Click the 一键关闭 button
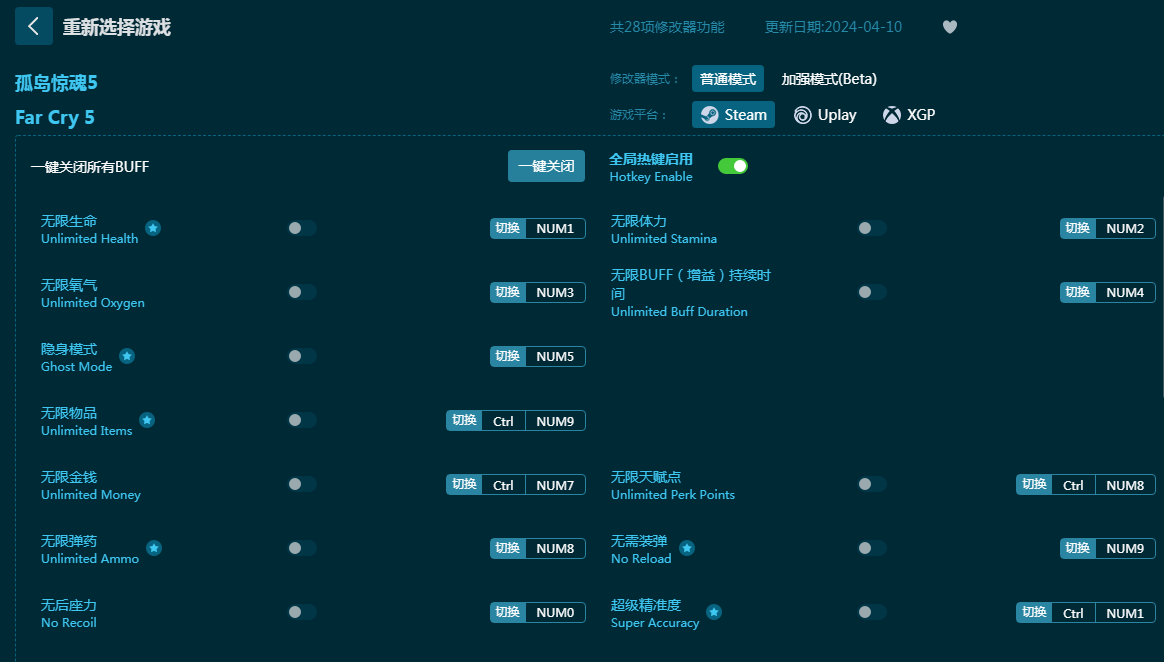 (x=546, y=166)
